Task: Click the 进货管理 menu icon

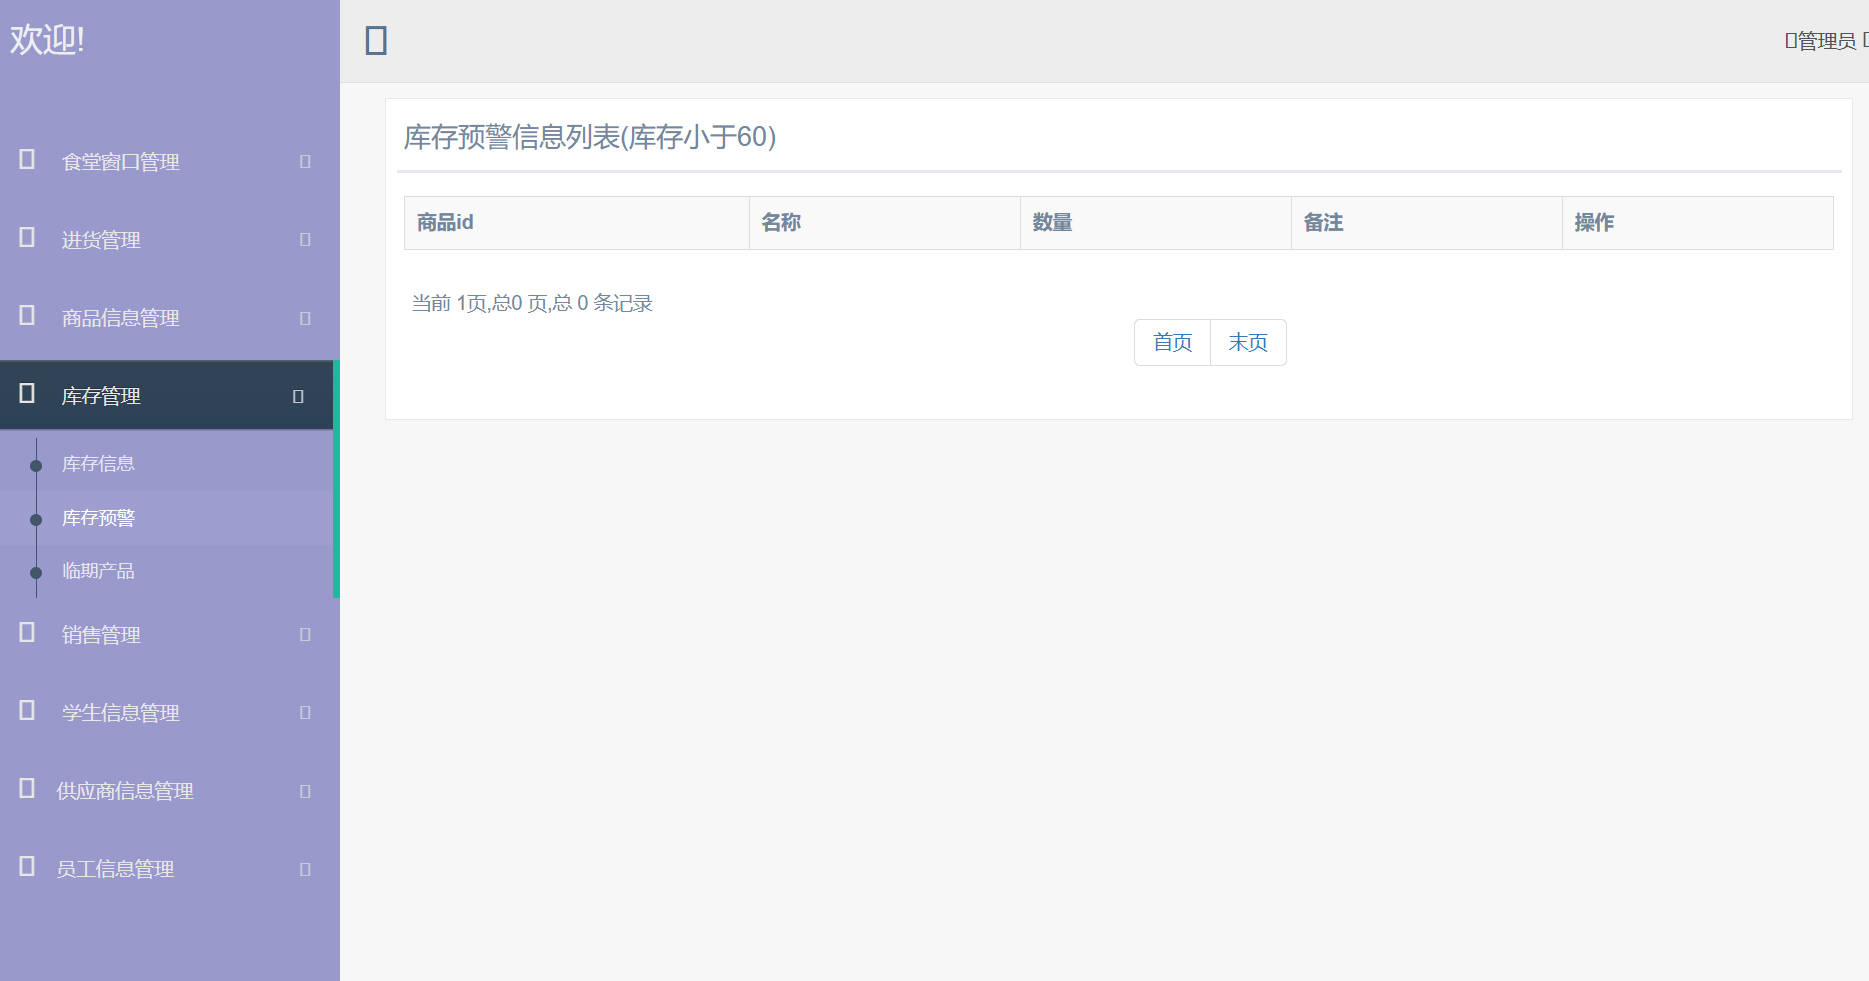Action: [x=26, y=239]
